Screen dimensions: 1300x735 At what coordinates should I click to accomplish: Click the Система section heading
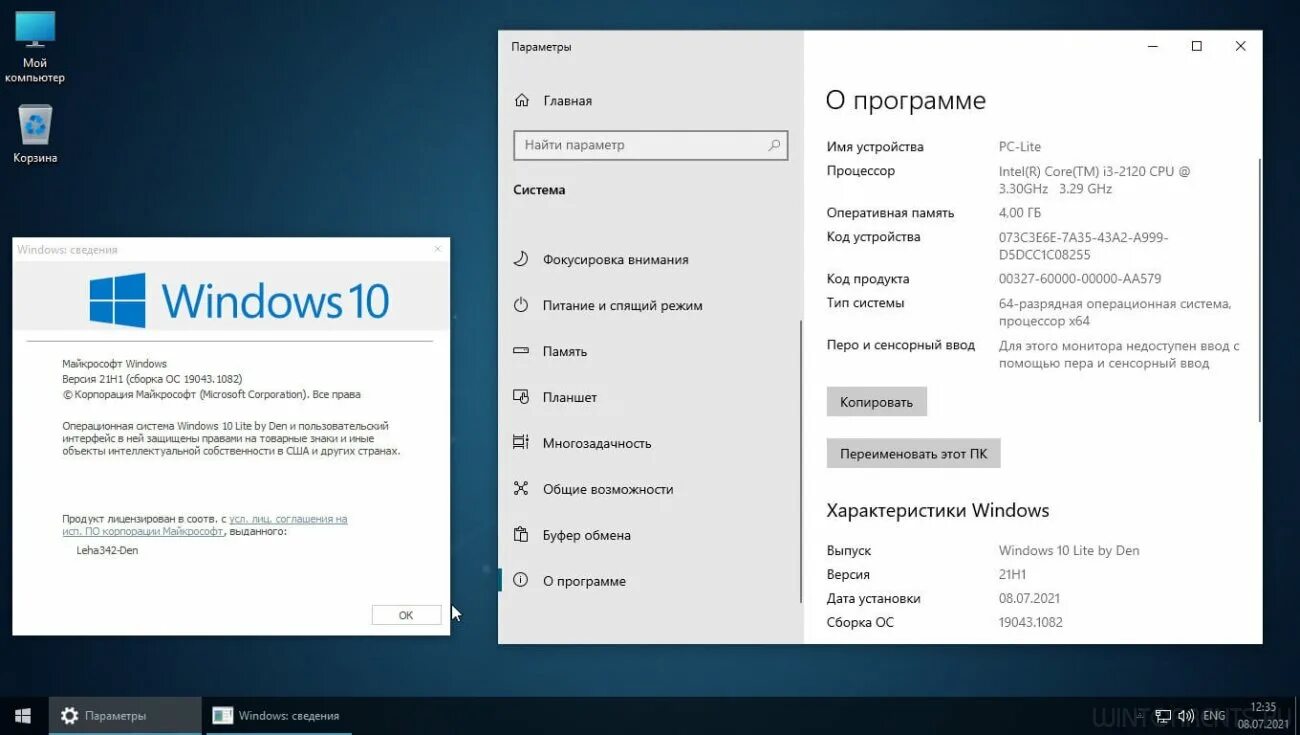[x=539, y=190]
